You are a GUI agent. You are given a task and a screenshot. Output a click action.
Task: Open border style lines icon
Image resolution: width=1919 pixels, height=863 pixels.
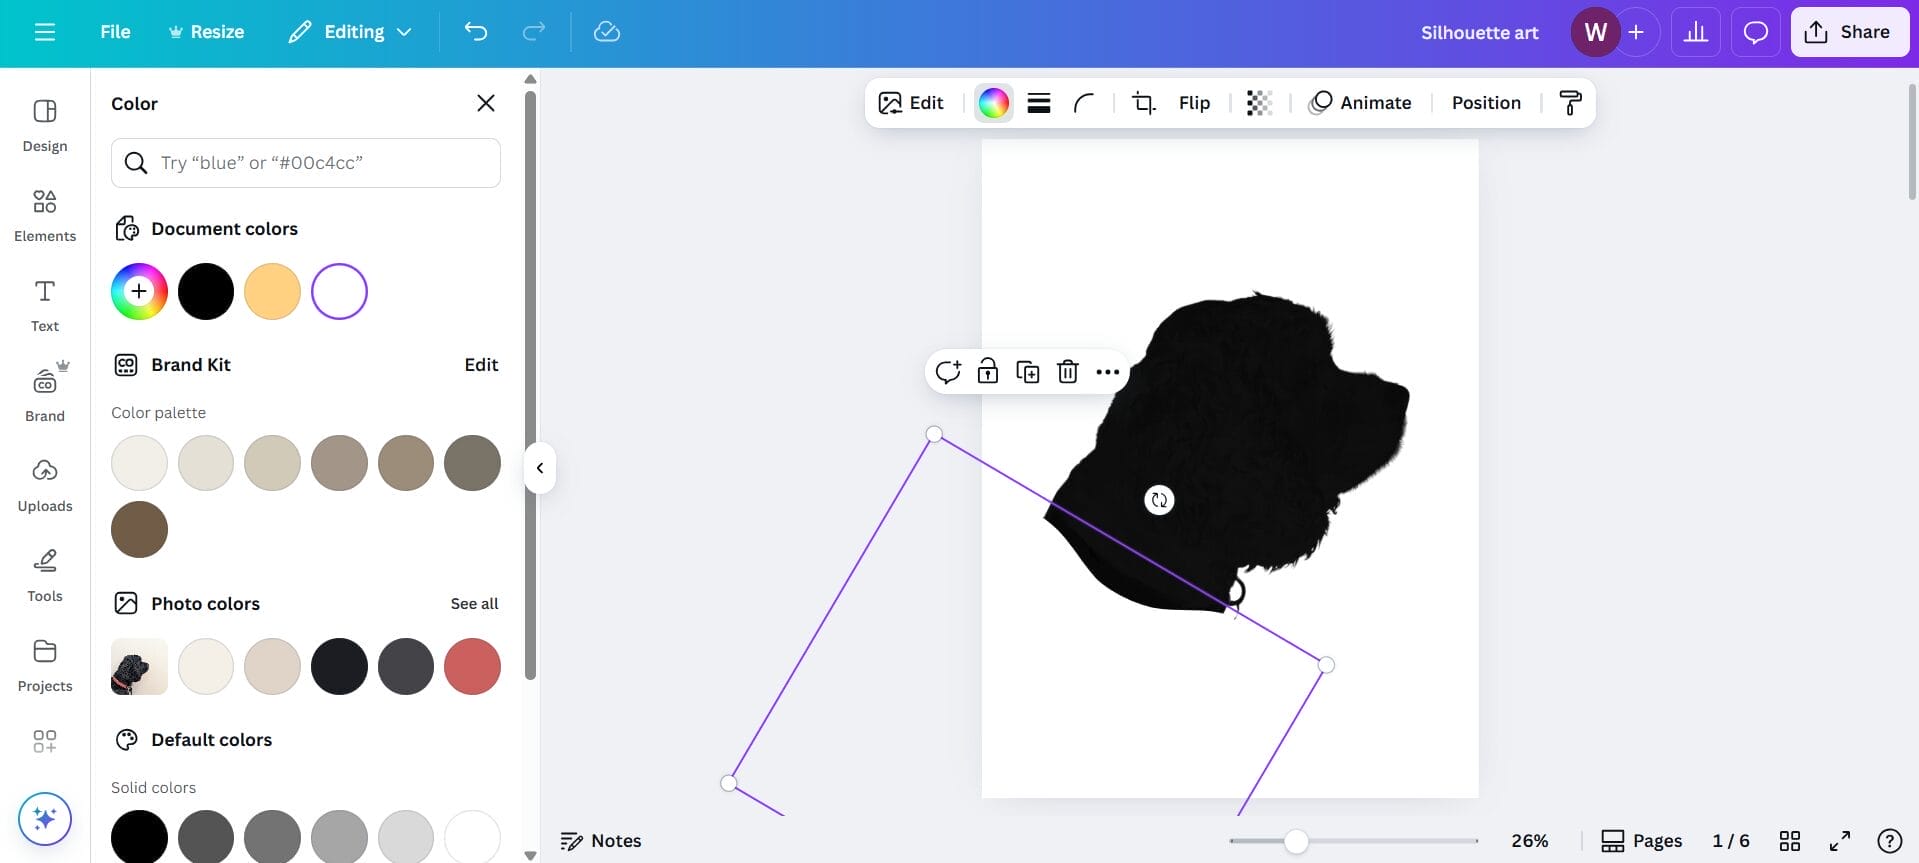click(1039, 103)
